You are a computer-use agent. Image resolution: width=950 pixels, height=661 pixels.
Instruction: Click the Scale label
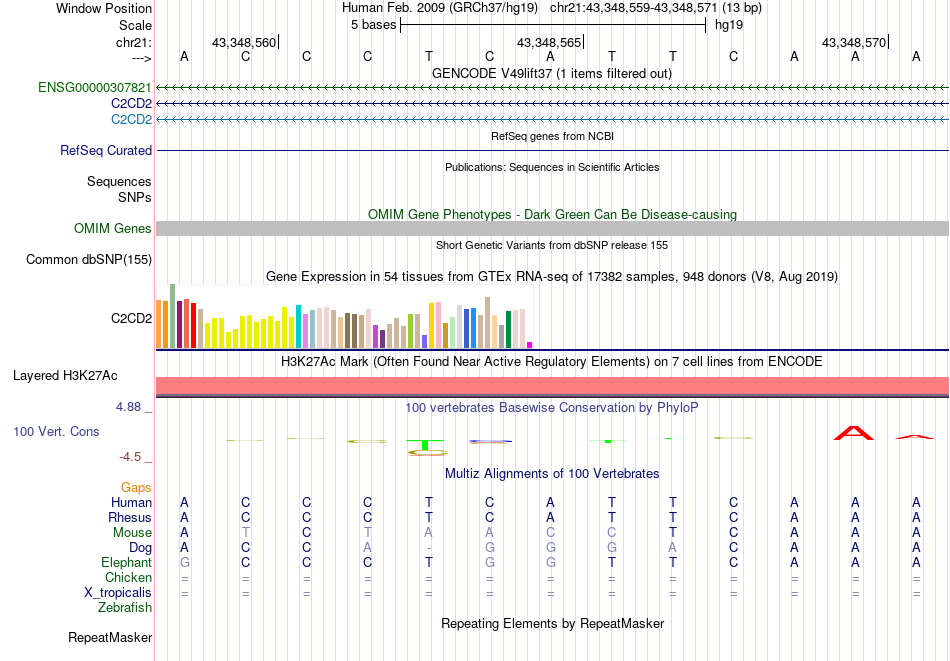(136, 25)
